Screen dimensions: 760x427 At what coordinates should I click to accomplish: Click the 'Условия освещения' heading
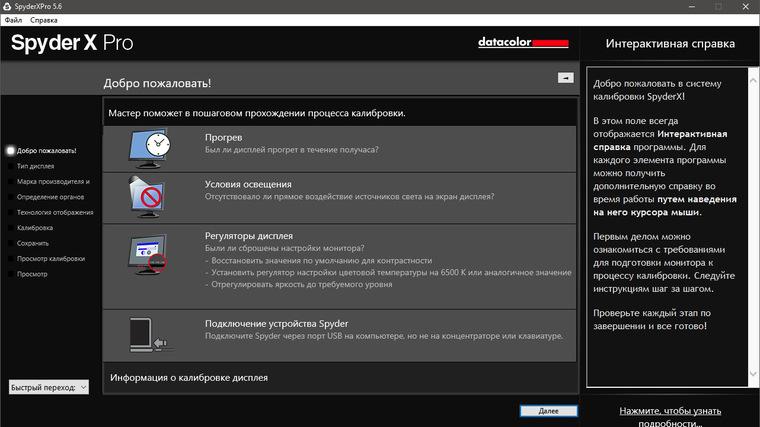pyautogui.click(x=248, y=184)
